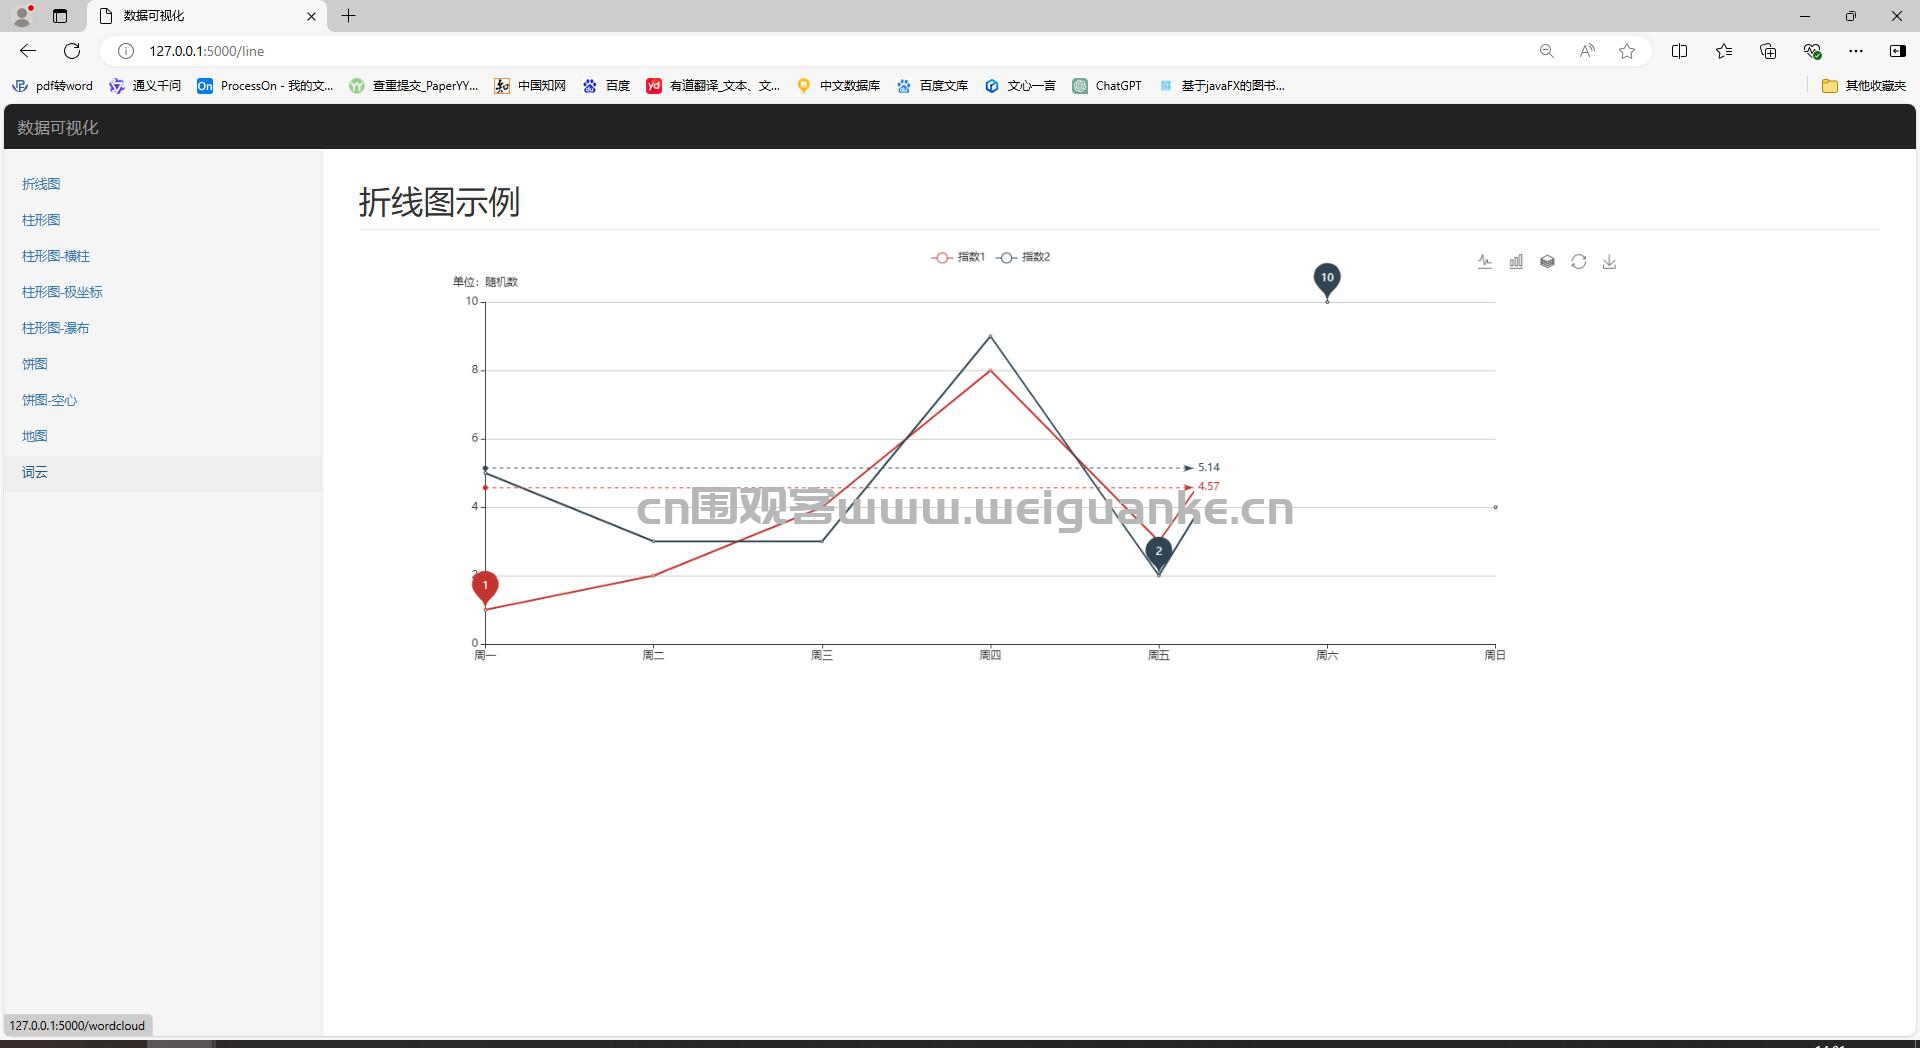Toggle the browser sidebar icon
The height and width of the screenshot is (1048, 1920).
1897,51
